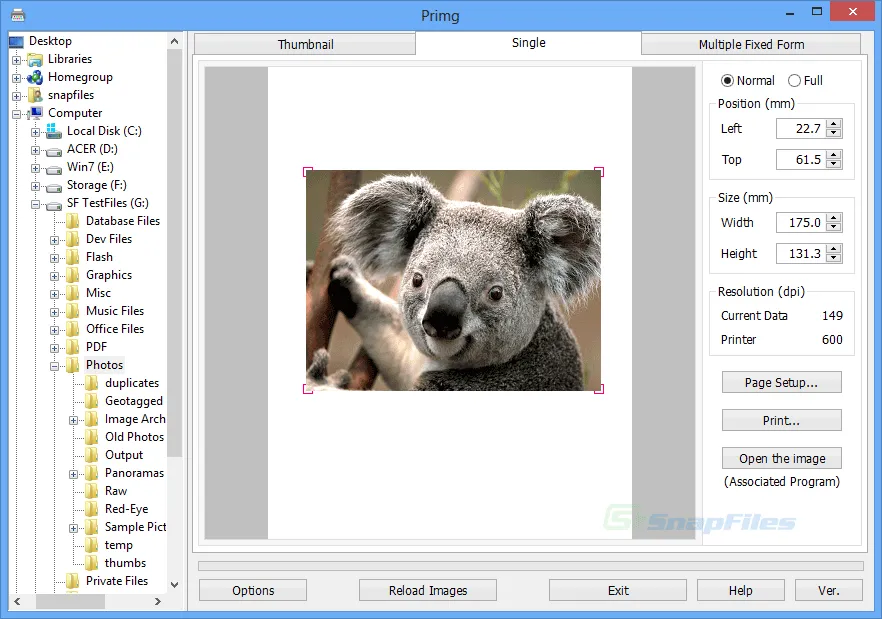
Task: Increase the Left position value
Action: coord(834,124)
